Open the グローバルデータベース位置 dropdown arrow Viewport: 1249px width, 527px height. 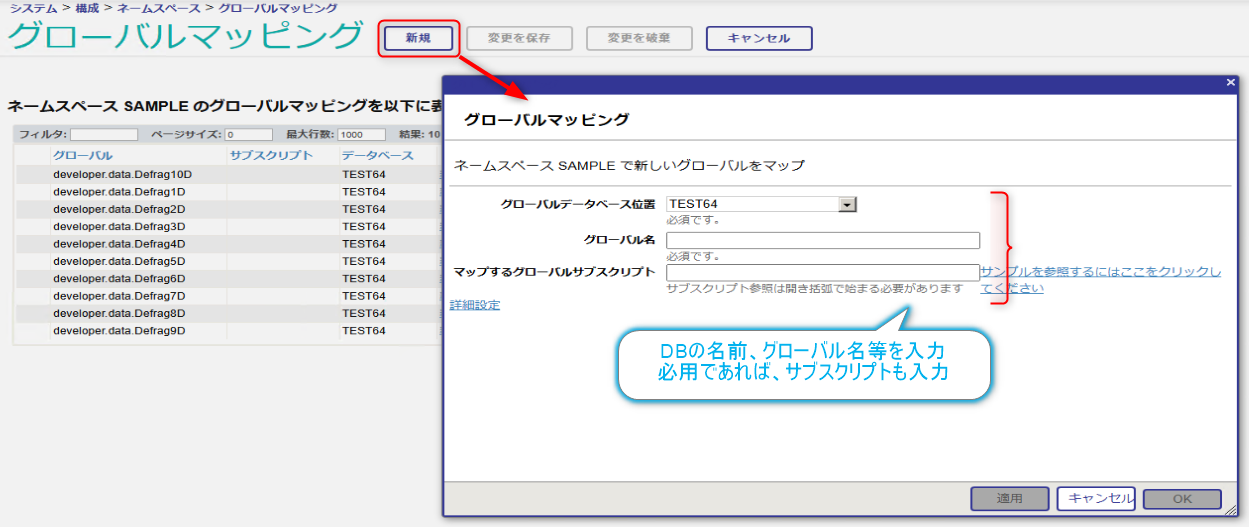click(x=848, y=204)
